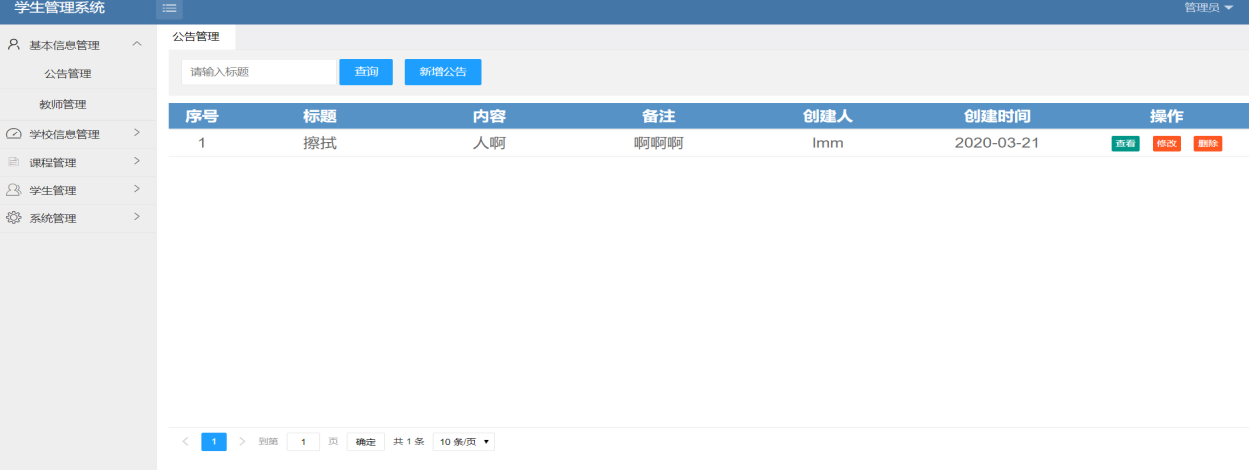Screen dimensions: 1249x470
Task: Click the 创建时间 column header
Action: (x=997, y=116)
